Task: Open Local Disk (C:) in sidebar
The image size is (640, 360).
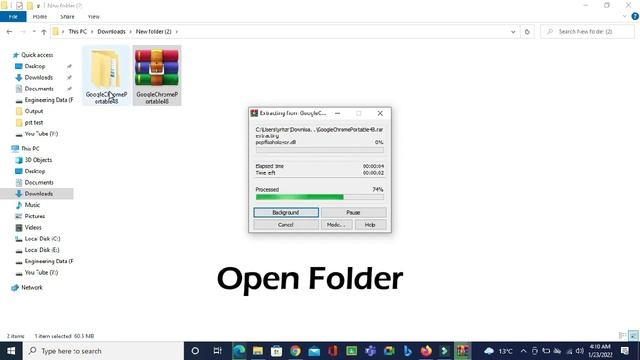Action: (x=42, y=238)
